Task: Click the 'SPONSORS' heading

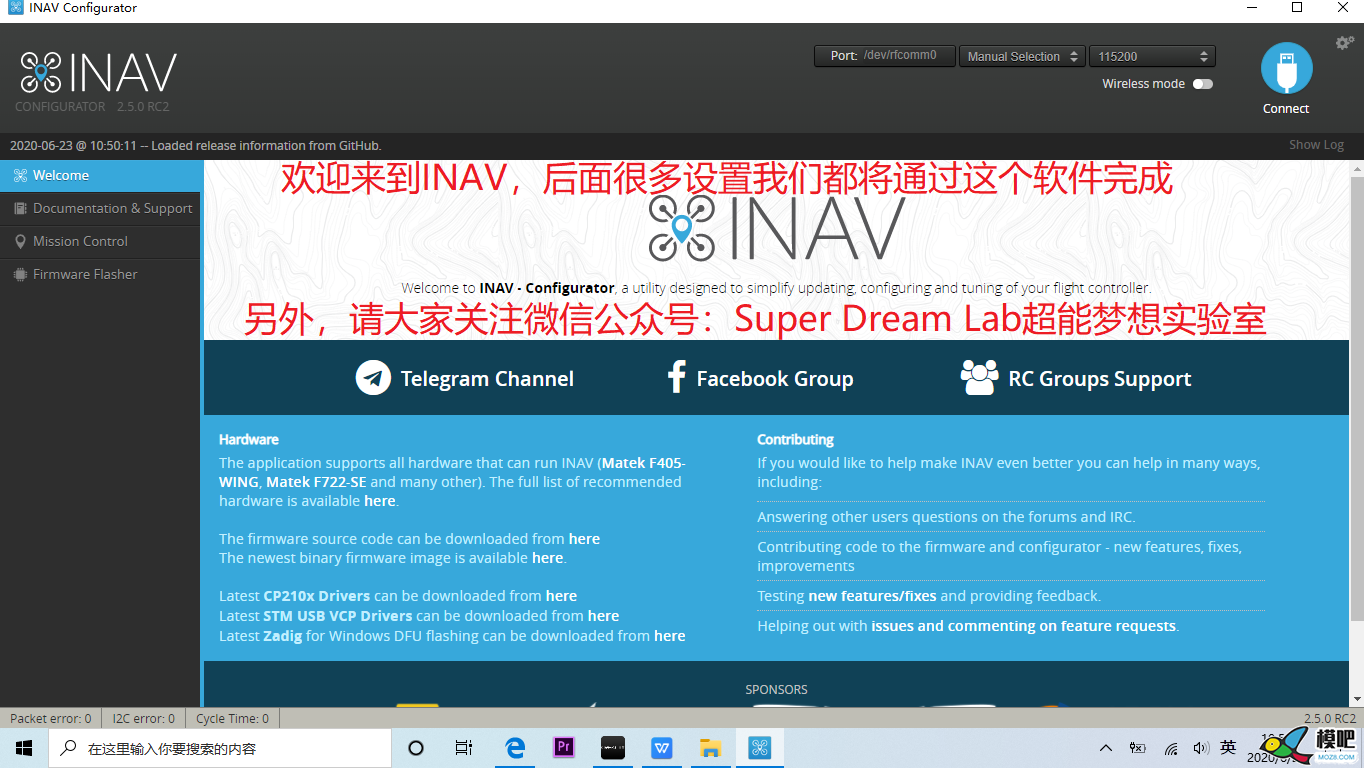Action: (x=776, y=690)
